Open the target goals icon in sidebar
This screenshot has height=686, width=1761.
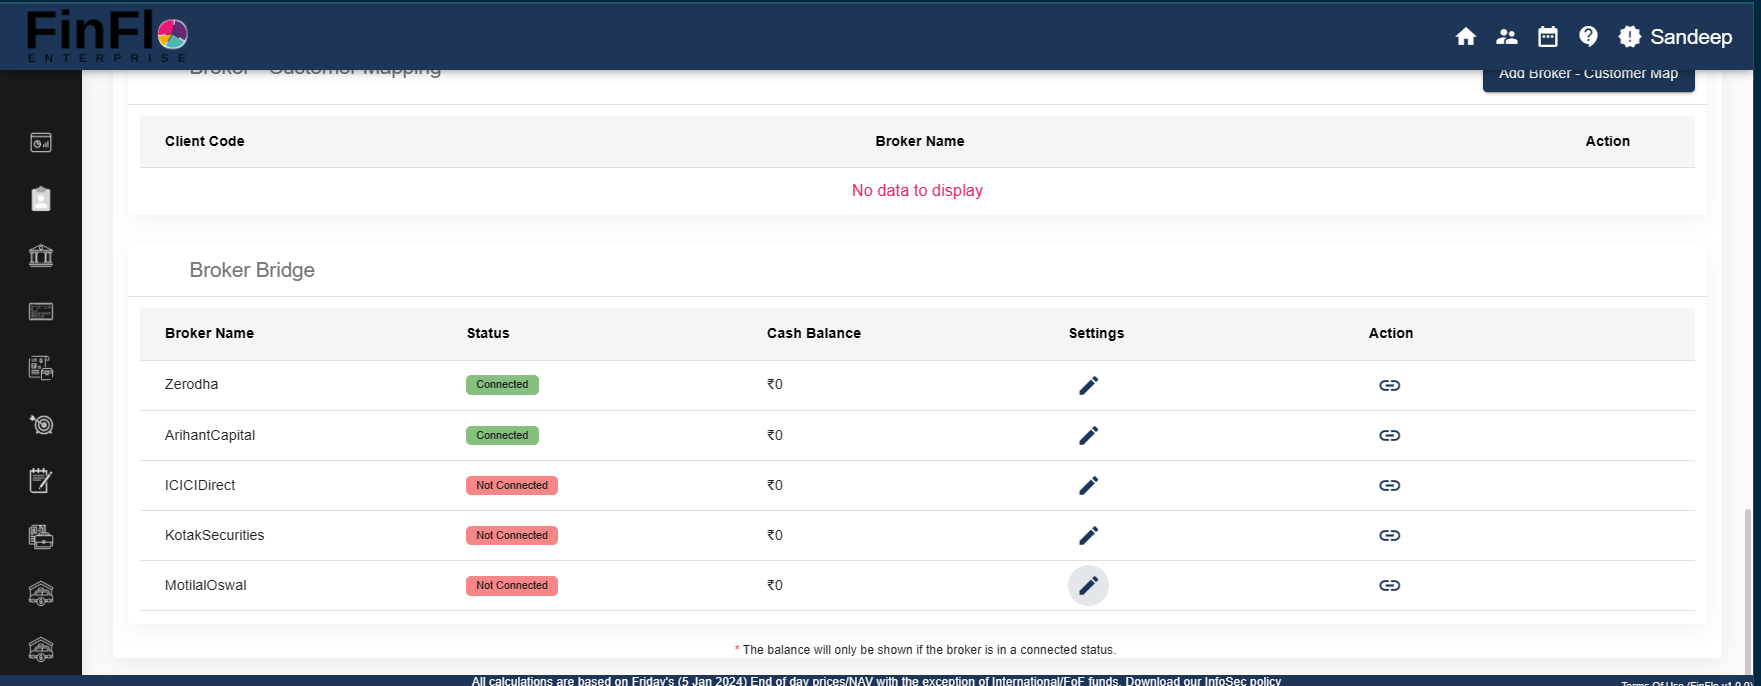pyautogui.click(x=41, y=424)
